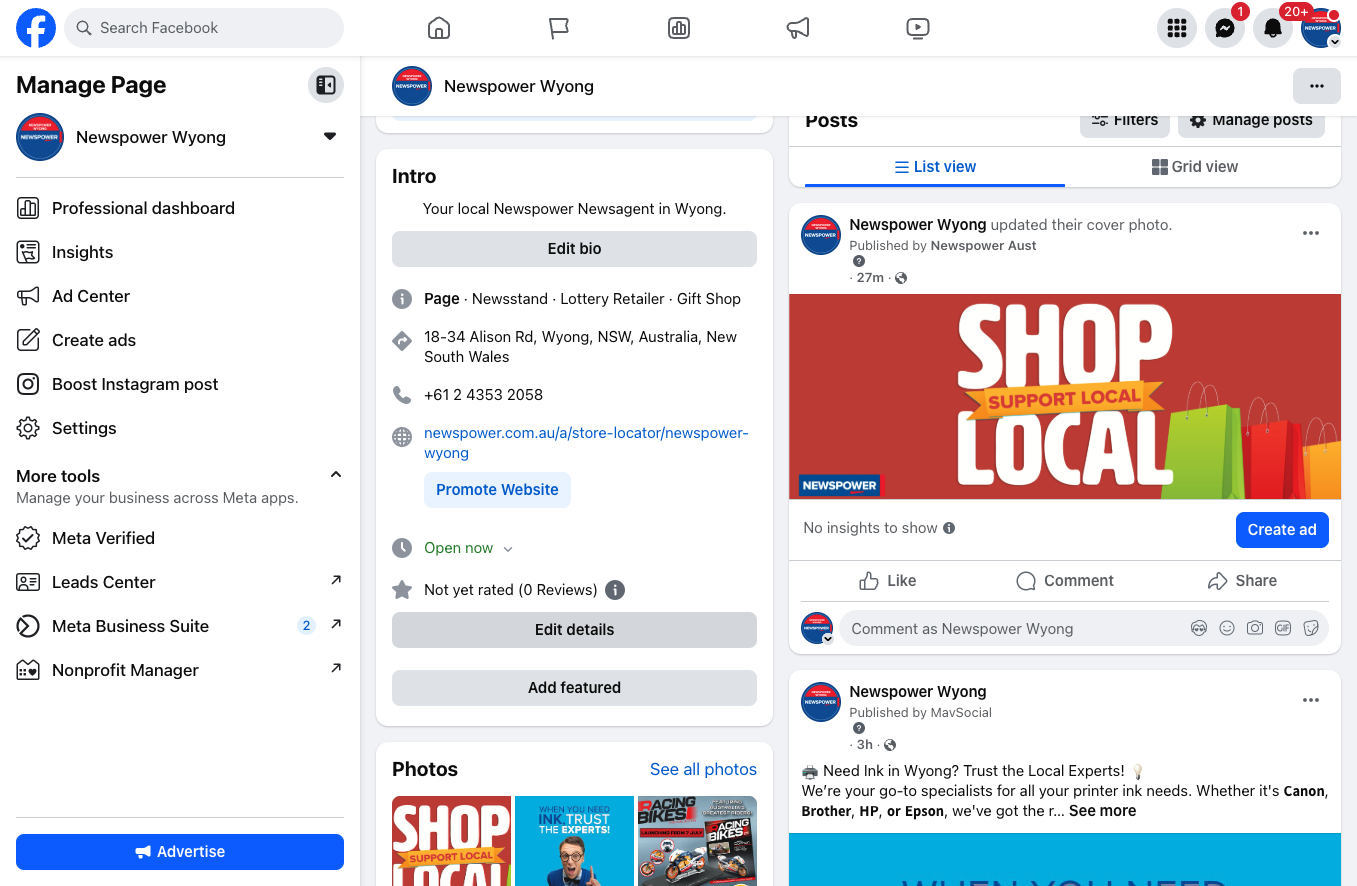Viewport: 1357px width, 886px height.
Task: Collapse the Manage Page sidebar
Action: [326, 85]
